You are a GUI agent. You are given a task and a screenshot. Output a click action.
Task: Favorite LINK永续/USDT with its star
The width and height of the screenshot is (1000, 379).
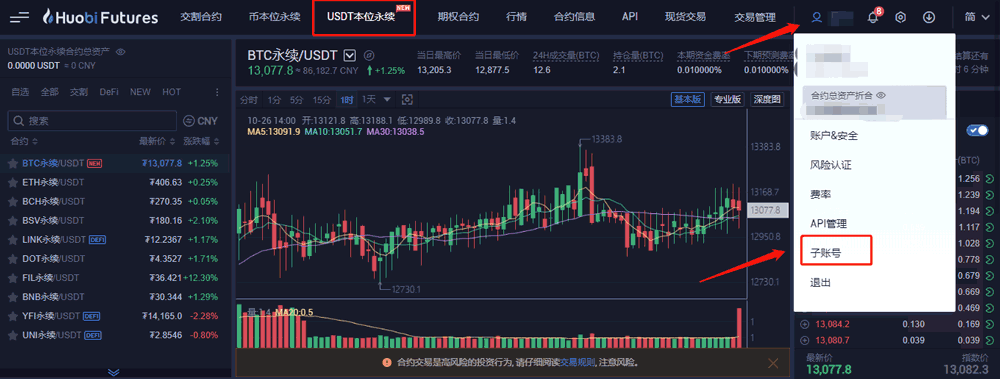(12, 240)
